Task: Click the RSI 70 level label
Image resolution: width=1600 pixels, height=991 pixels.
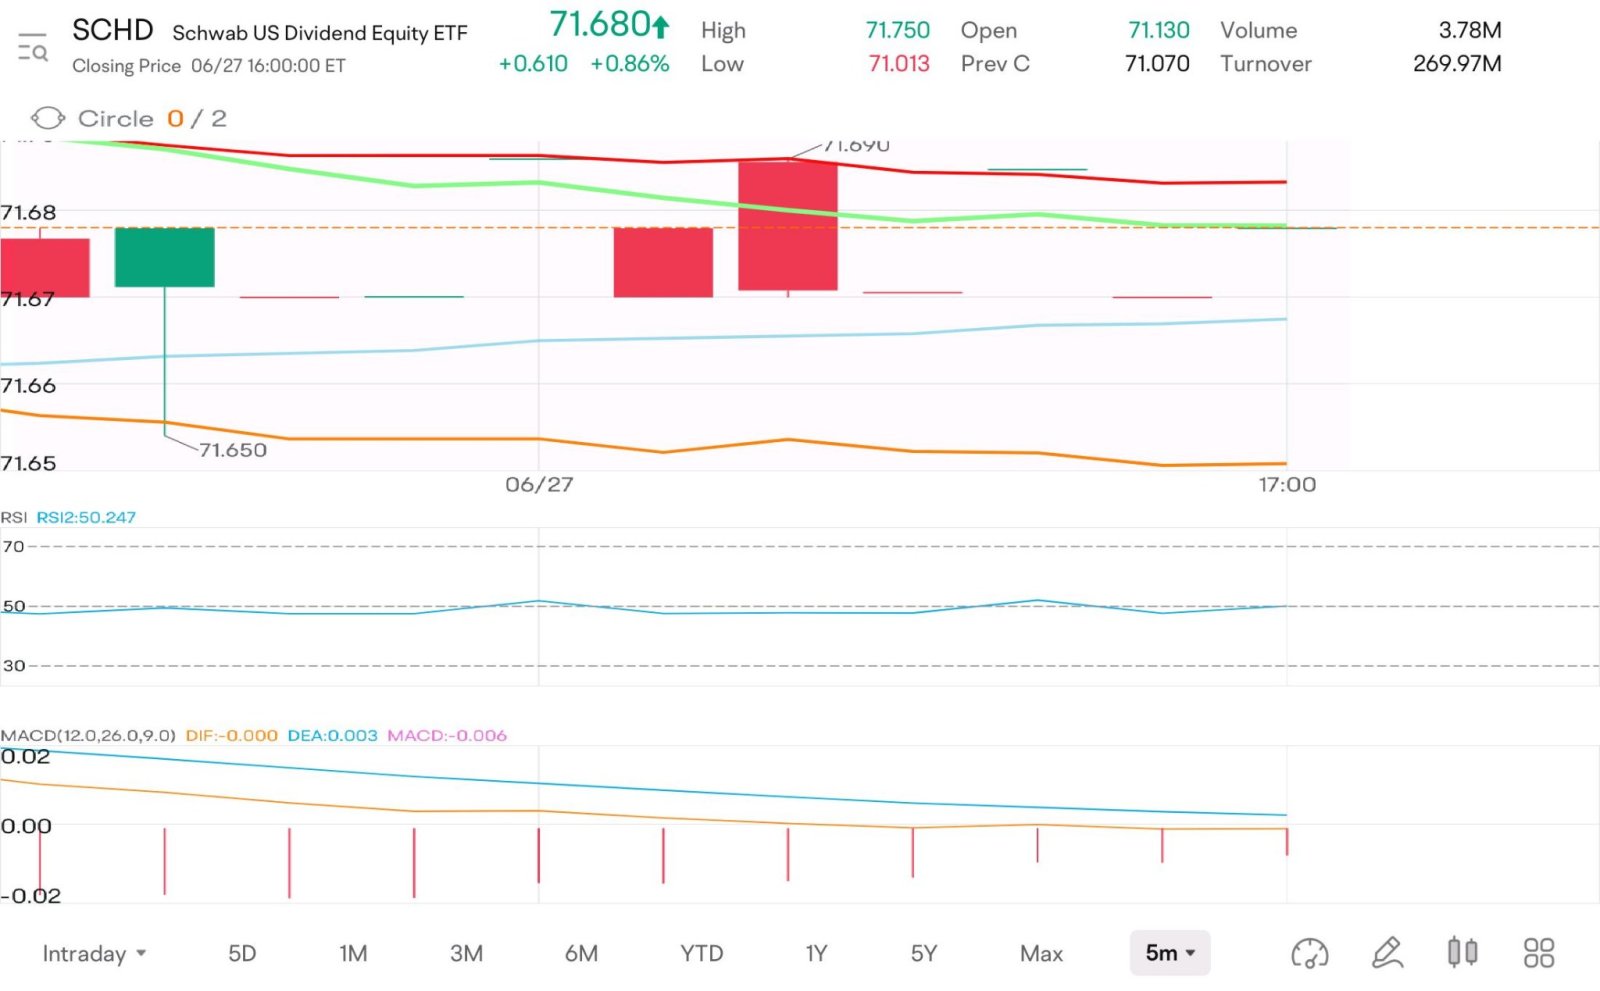Action: pos(13,547)
